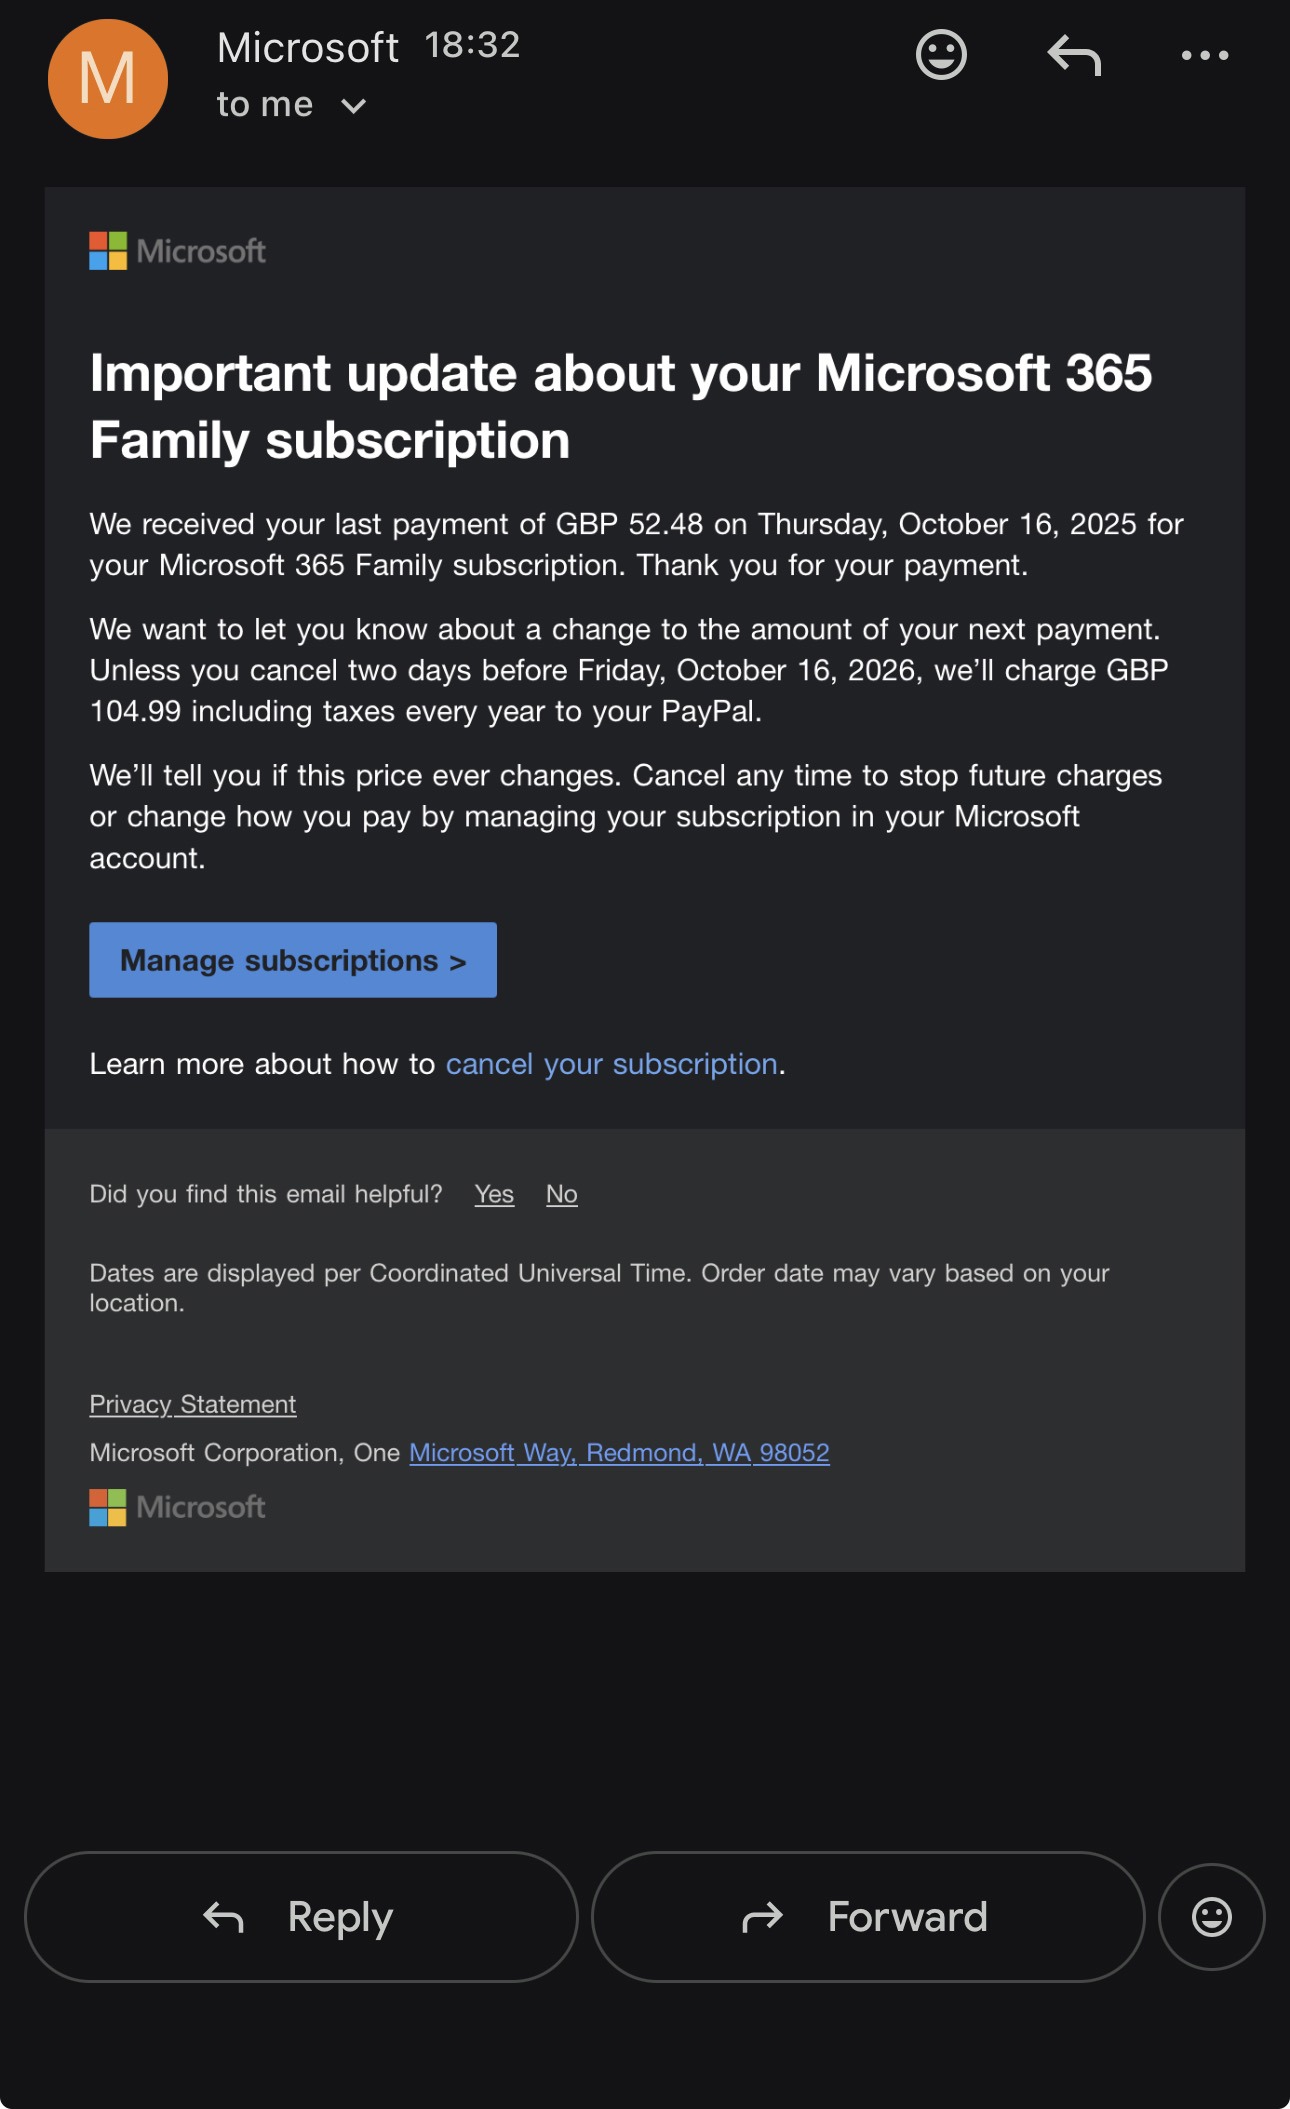Tap the Microsoft logo above the email heading
Screen dimensions: 1290x2109
pyautogui.click(x=178, y=251)
